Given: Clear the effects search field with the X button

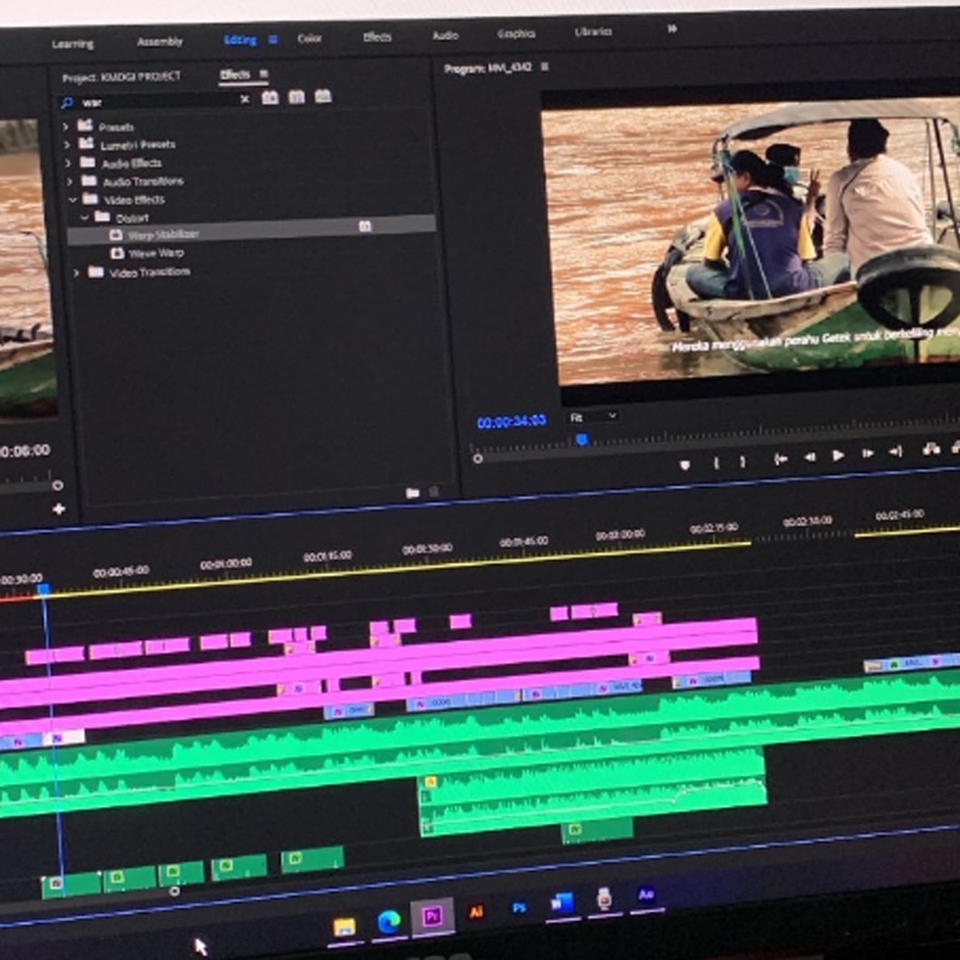Looking at the screenshot, I should (243, 101).
